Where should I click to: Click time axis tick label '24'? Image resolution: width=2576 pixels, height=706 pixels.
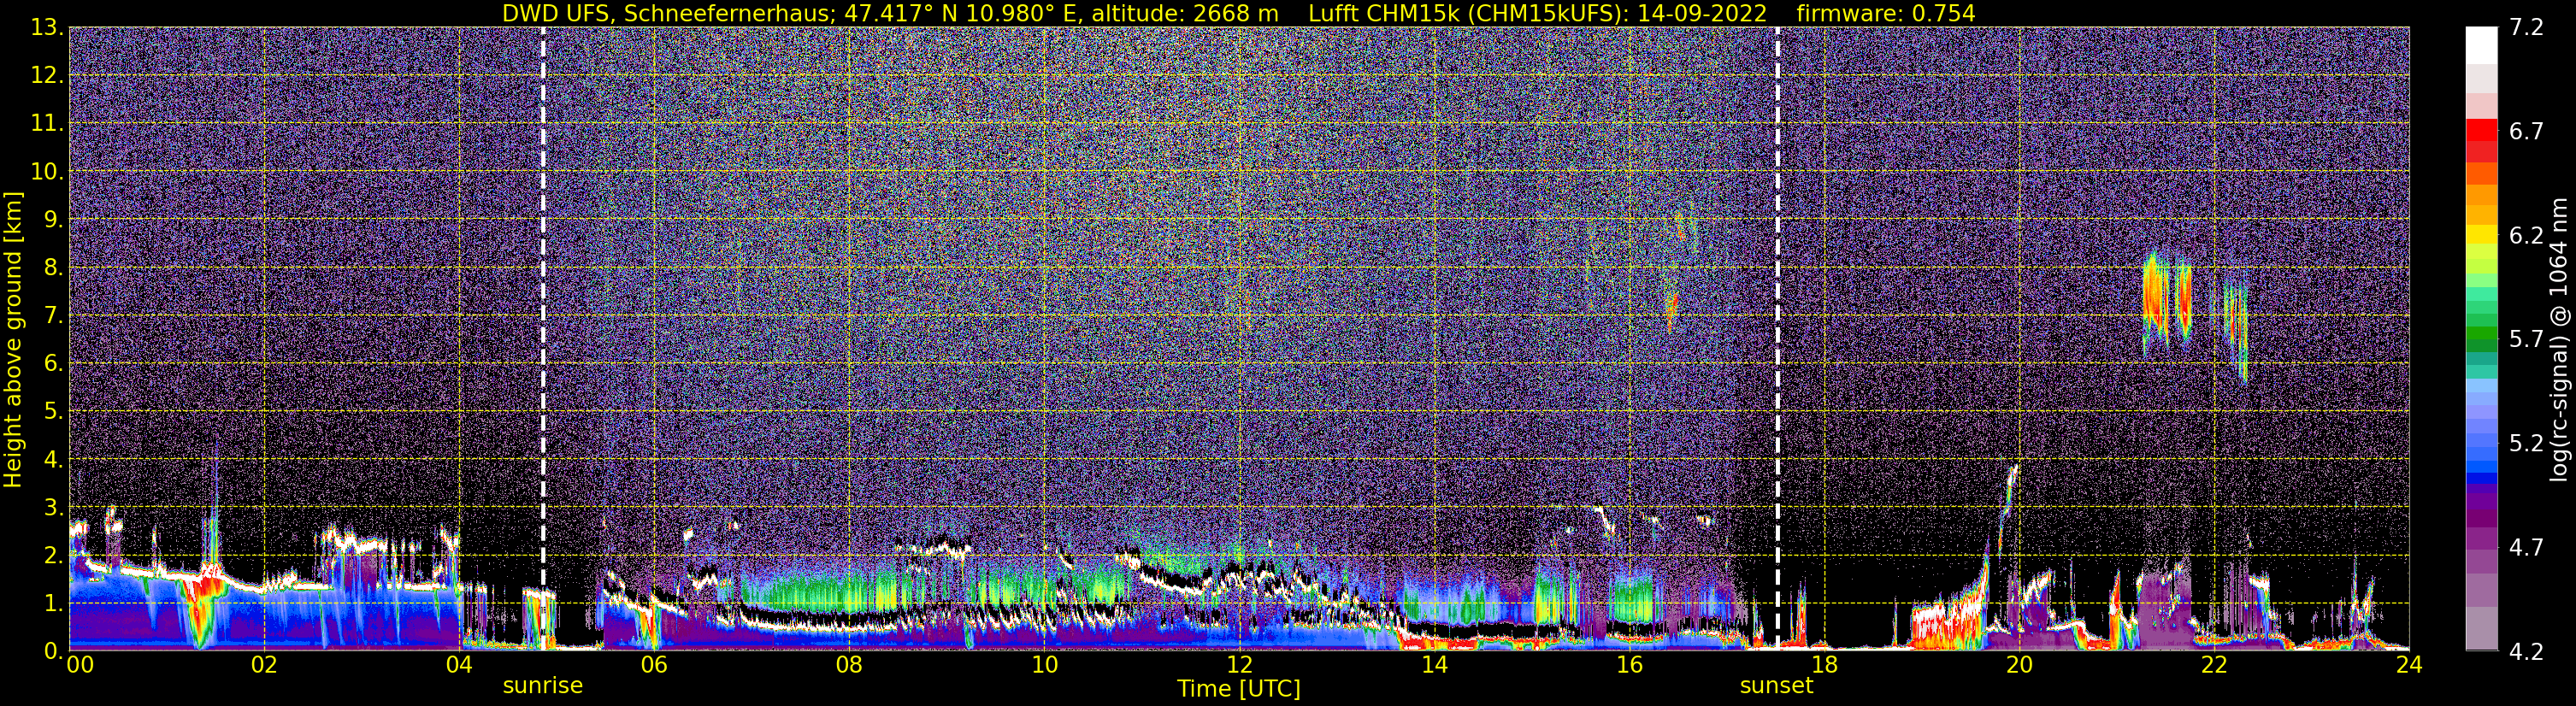tap(2409, 665)
